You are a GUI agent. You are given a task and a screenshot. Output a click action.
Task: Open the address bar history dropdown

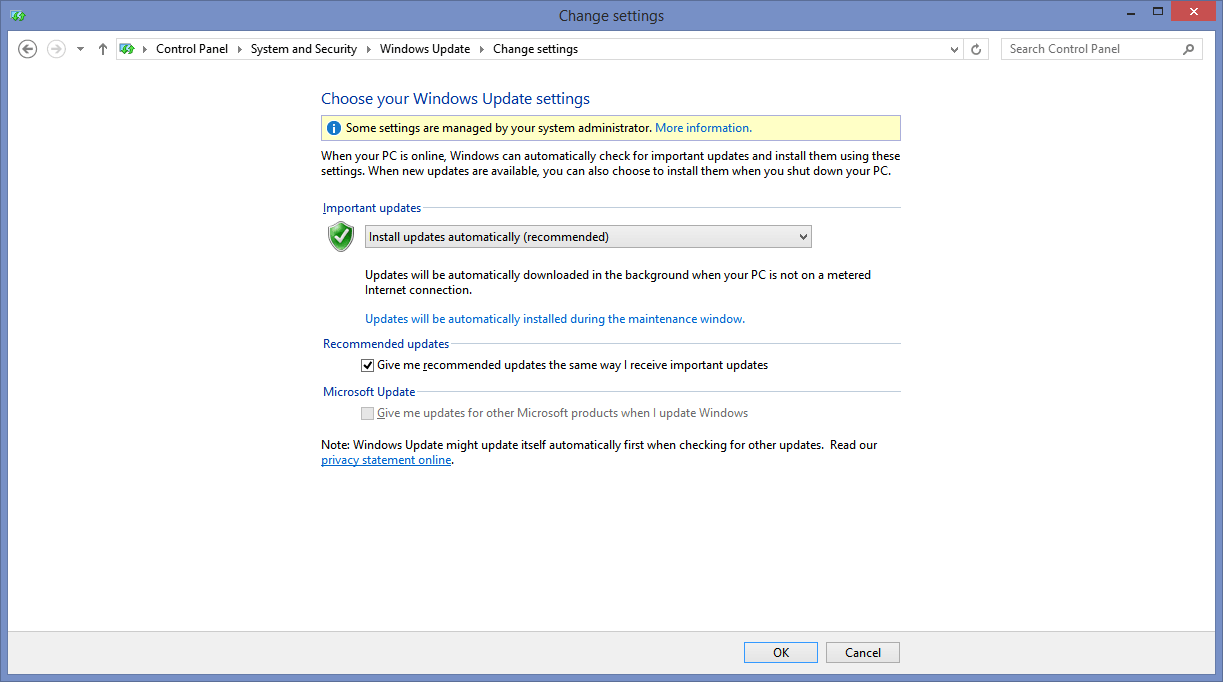954,48
